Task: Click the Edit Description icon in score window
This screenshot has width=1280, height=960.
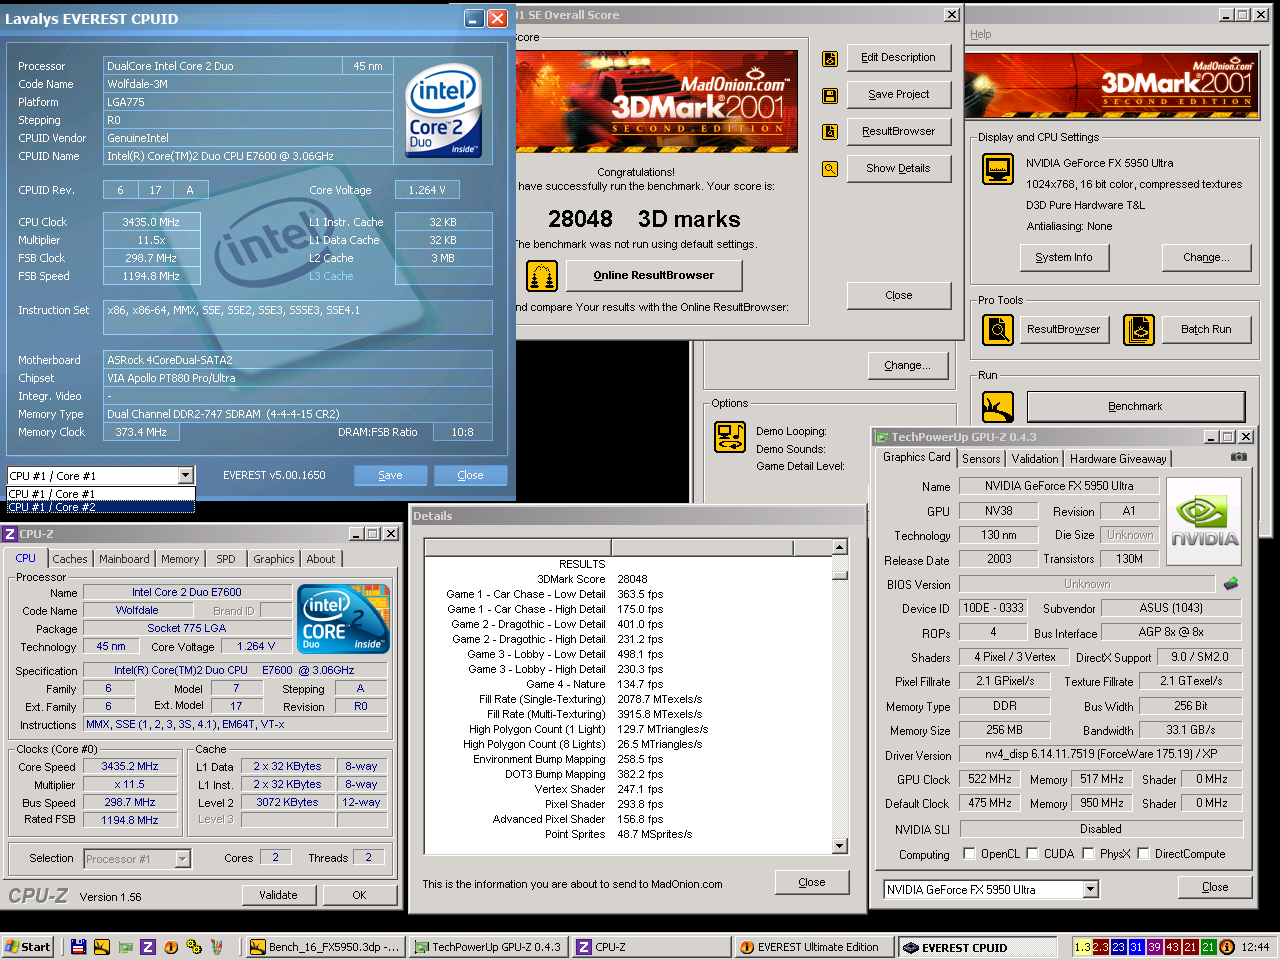Action: click(x=829, y=59)
